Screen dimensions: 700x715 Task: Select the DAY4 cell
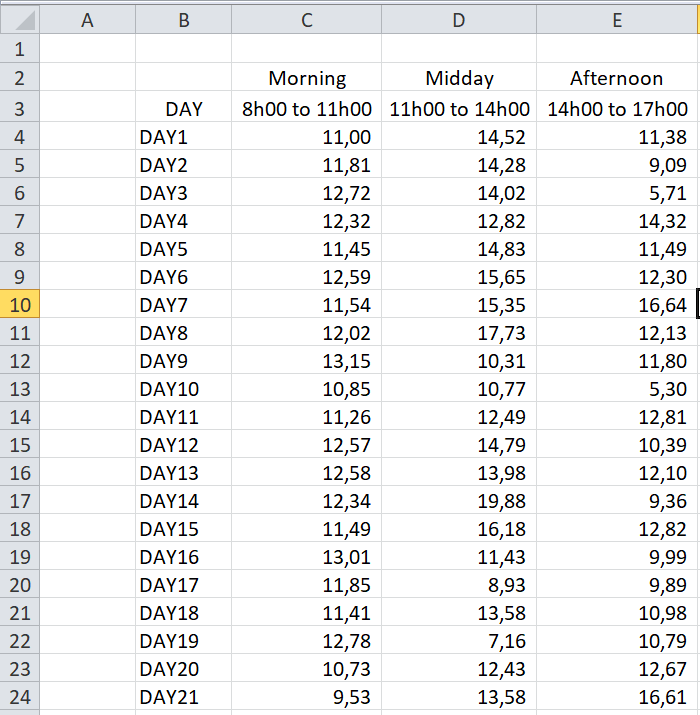tap(183, 220)
